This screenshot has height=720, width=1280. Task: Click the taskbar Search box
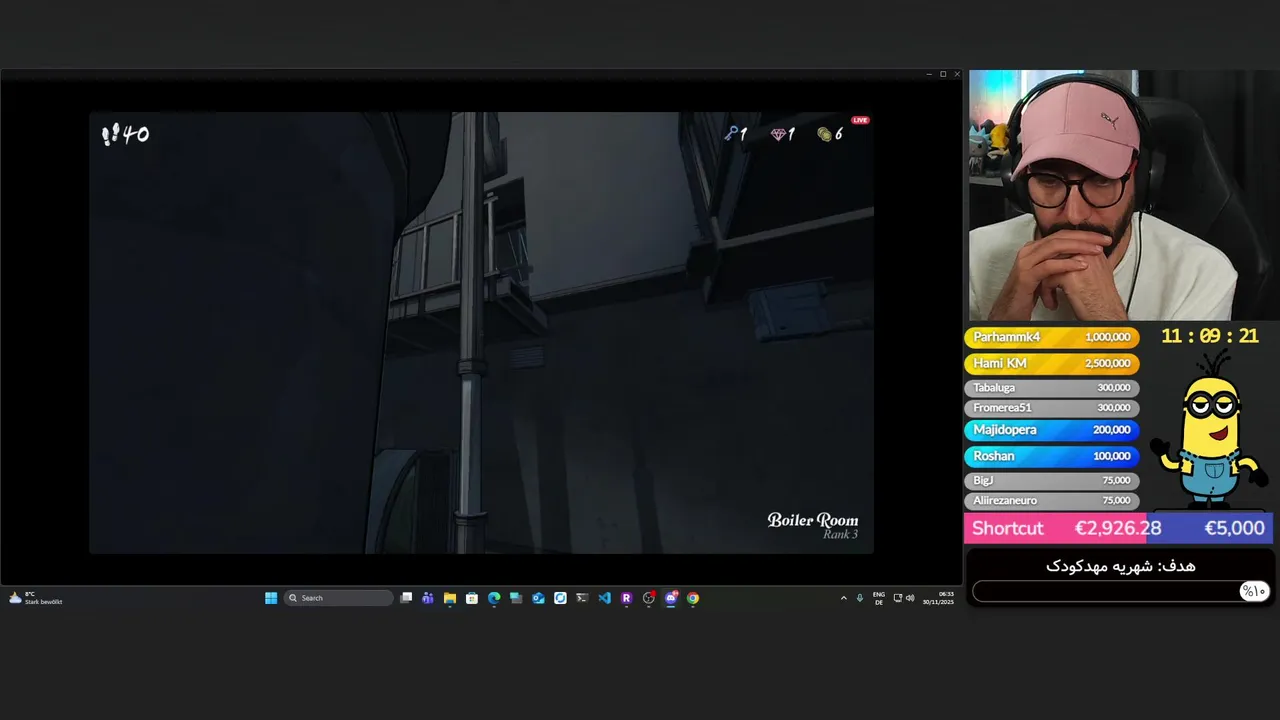[x=339, y=598]
